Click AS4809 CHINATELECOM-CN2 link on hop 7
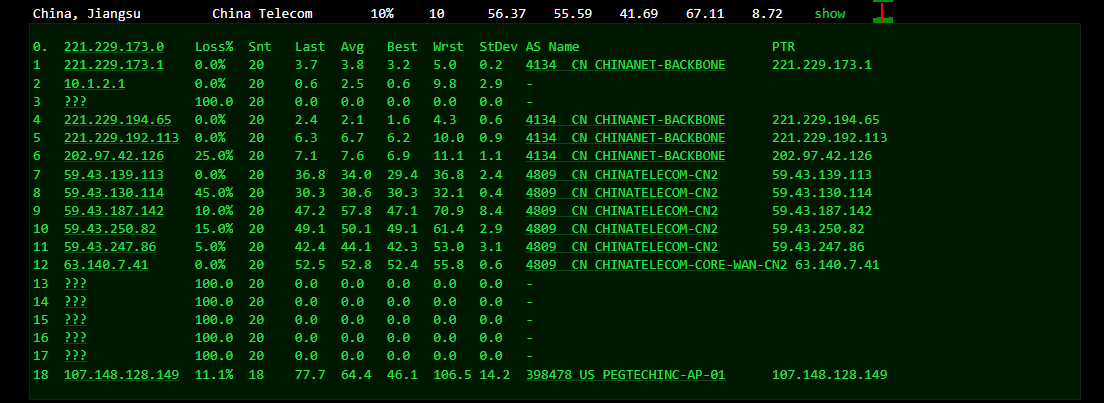The width and height of the screenshot is (1104, 403). click(x=621, y=174)
